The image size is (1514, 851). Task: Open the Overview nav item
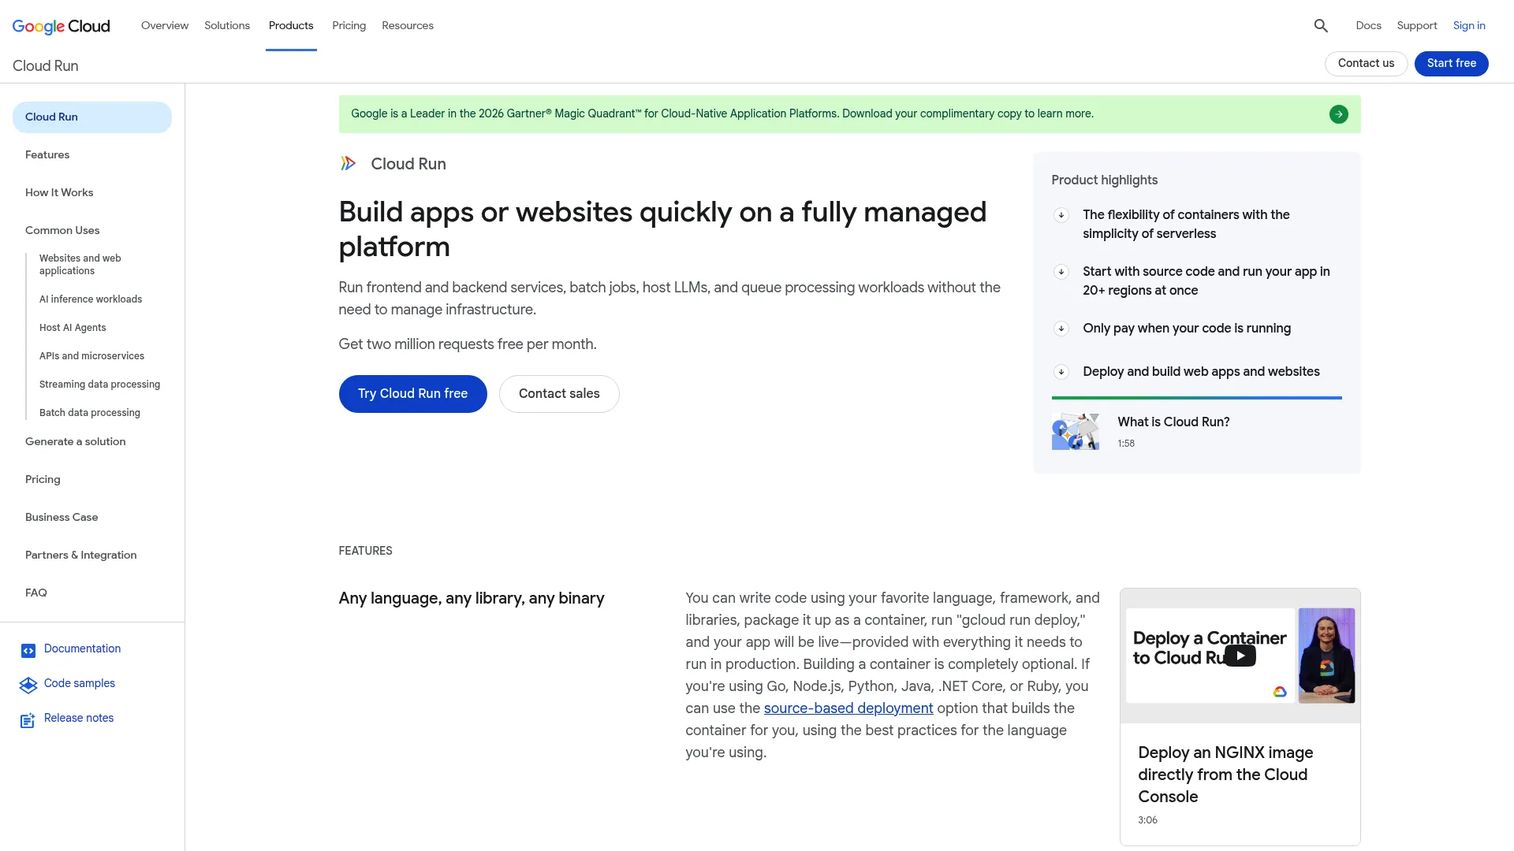click(165, 26)
